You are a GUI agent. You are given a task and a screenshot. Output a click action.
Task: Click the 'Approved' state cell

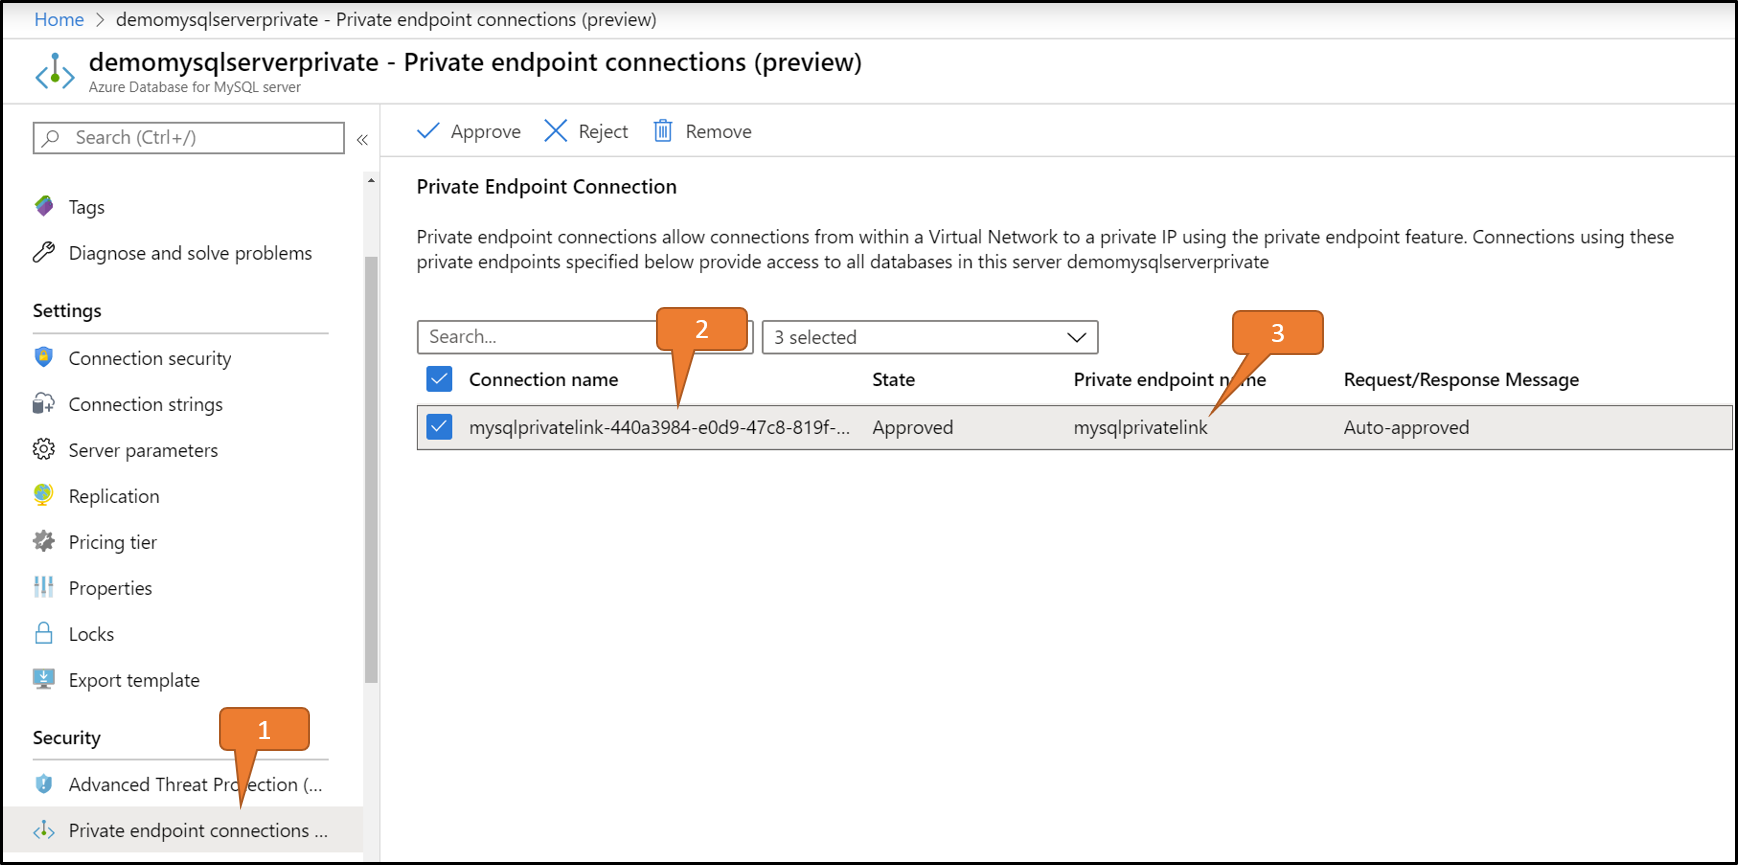click(x=912, y=427)
